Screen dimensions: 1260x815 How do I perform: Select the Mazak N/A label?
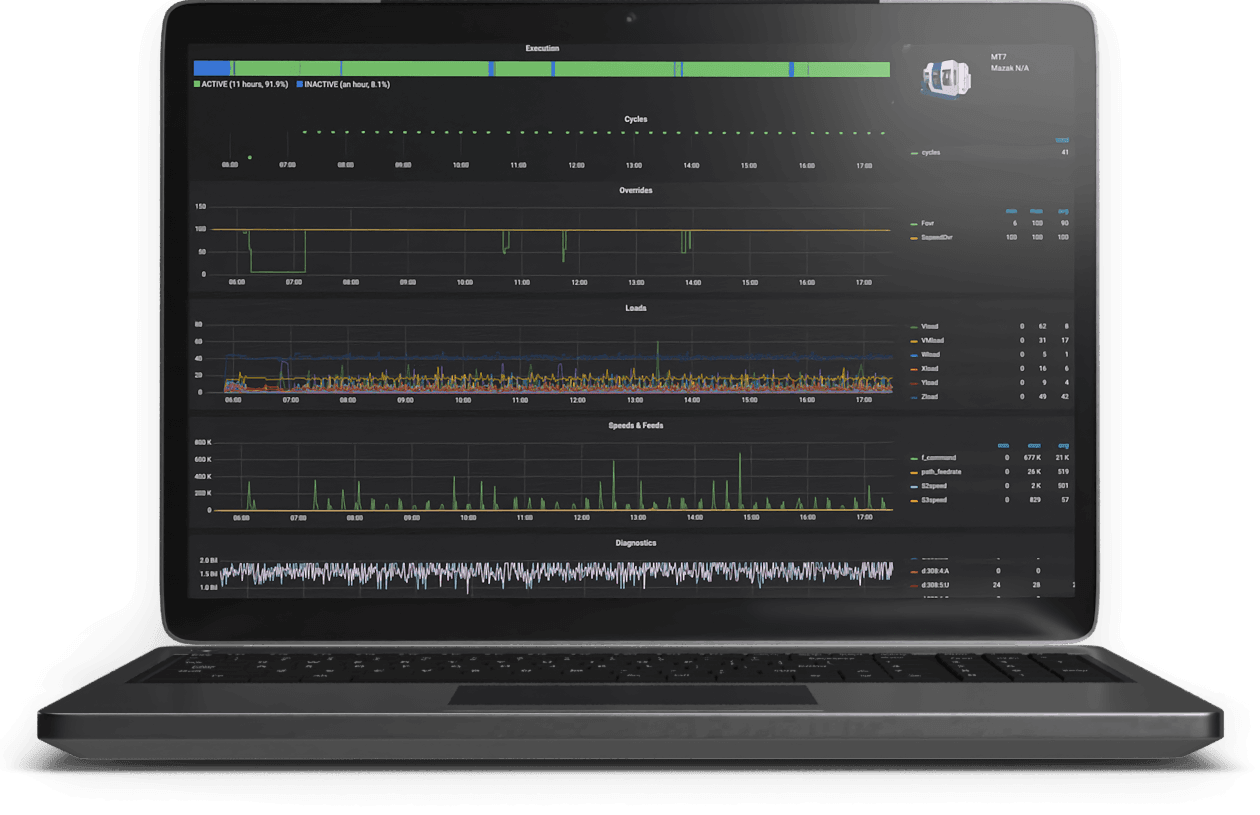[1009, 68]
